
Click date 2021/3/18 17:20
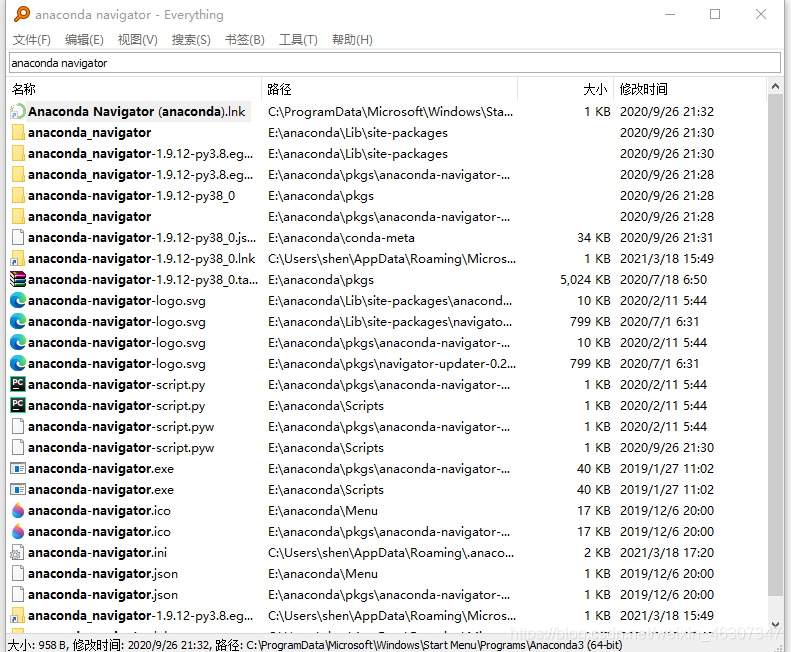pyautogui.click(x=667, y=553)
